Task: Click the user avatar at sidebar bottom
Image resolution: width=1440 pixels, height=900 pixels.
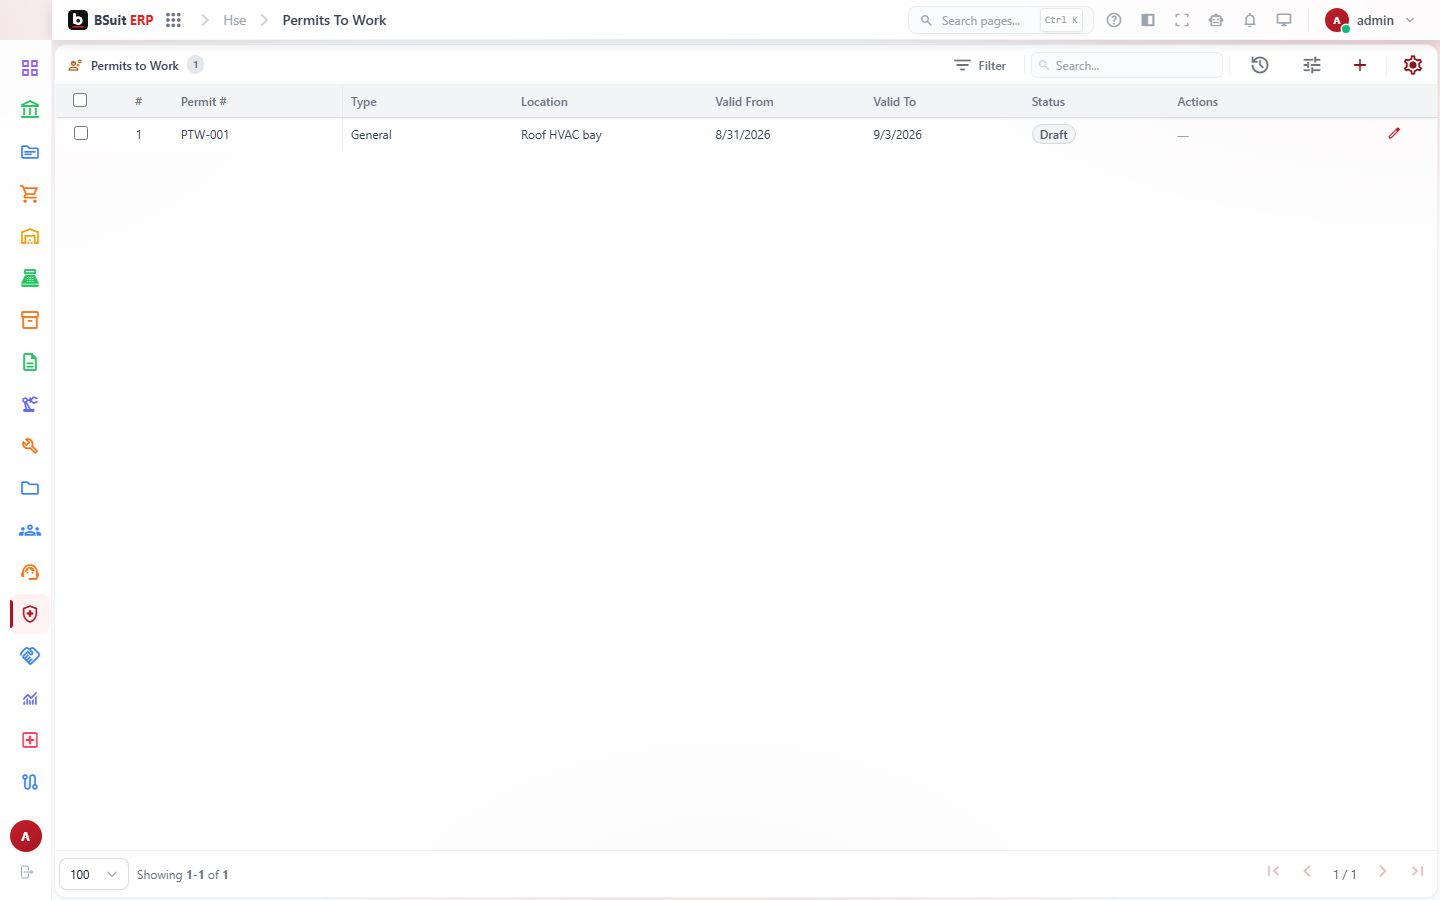Action: pos(26,836)
